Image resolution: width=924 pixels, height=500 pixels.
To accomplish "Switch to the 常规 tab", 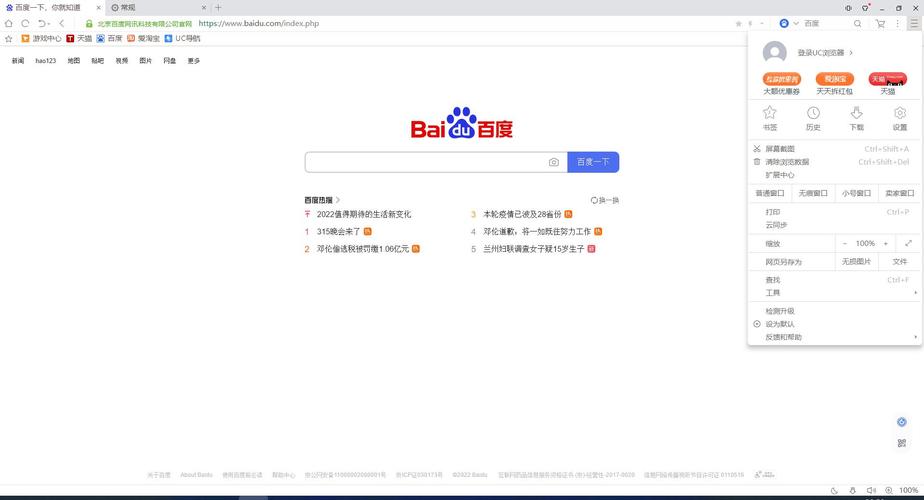I will click(x=158, y=8).
